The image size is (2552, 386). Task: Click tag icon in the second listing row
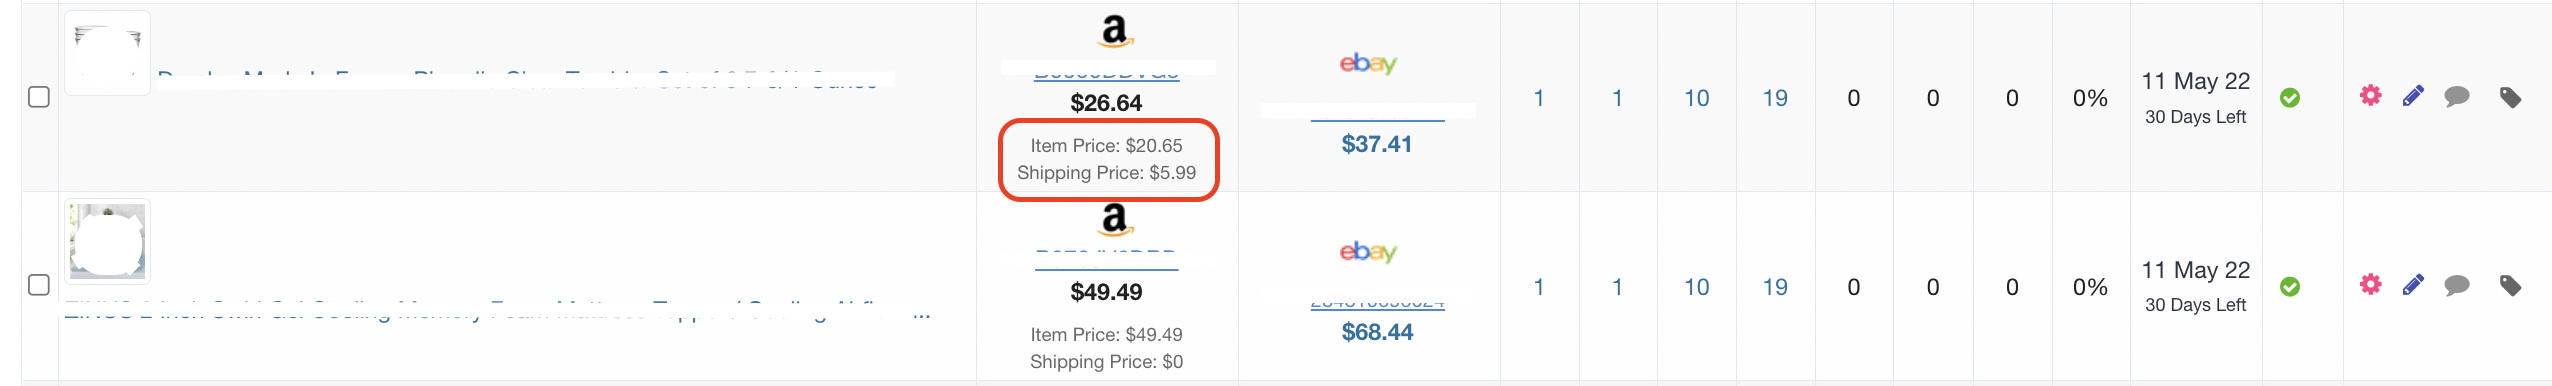click(x=2510, y=286)
